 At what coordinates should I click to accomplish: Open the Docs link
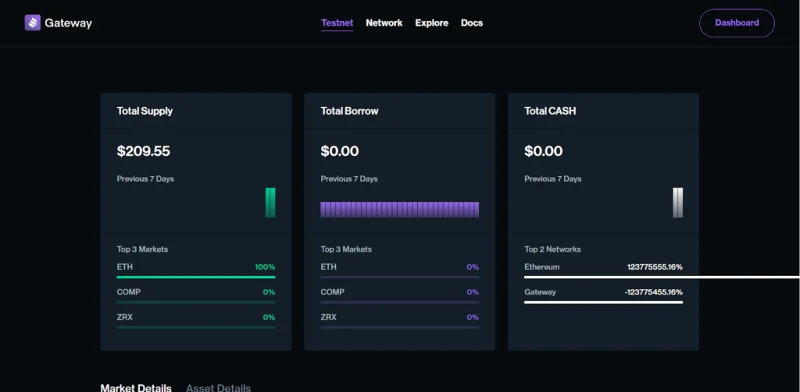coord(472,23)
